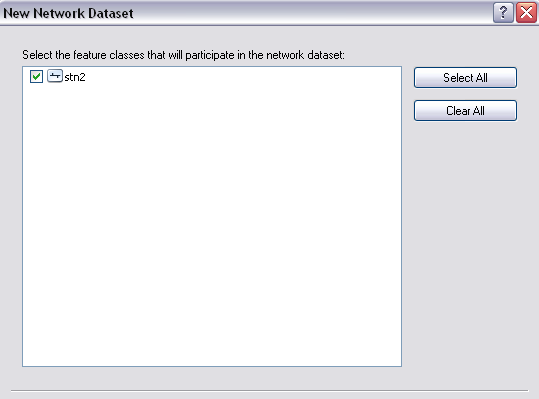Screen dimensions: 539x399
Task: Close the New Network Dataset dialog
Action: [x=526, y=13]
